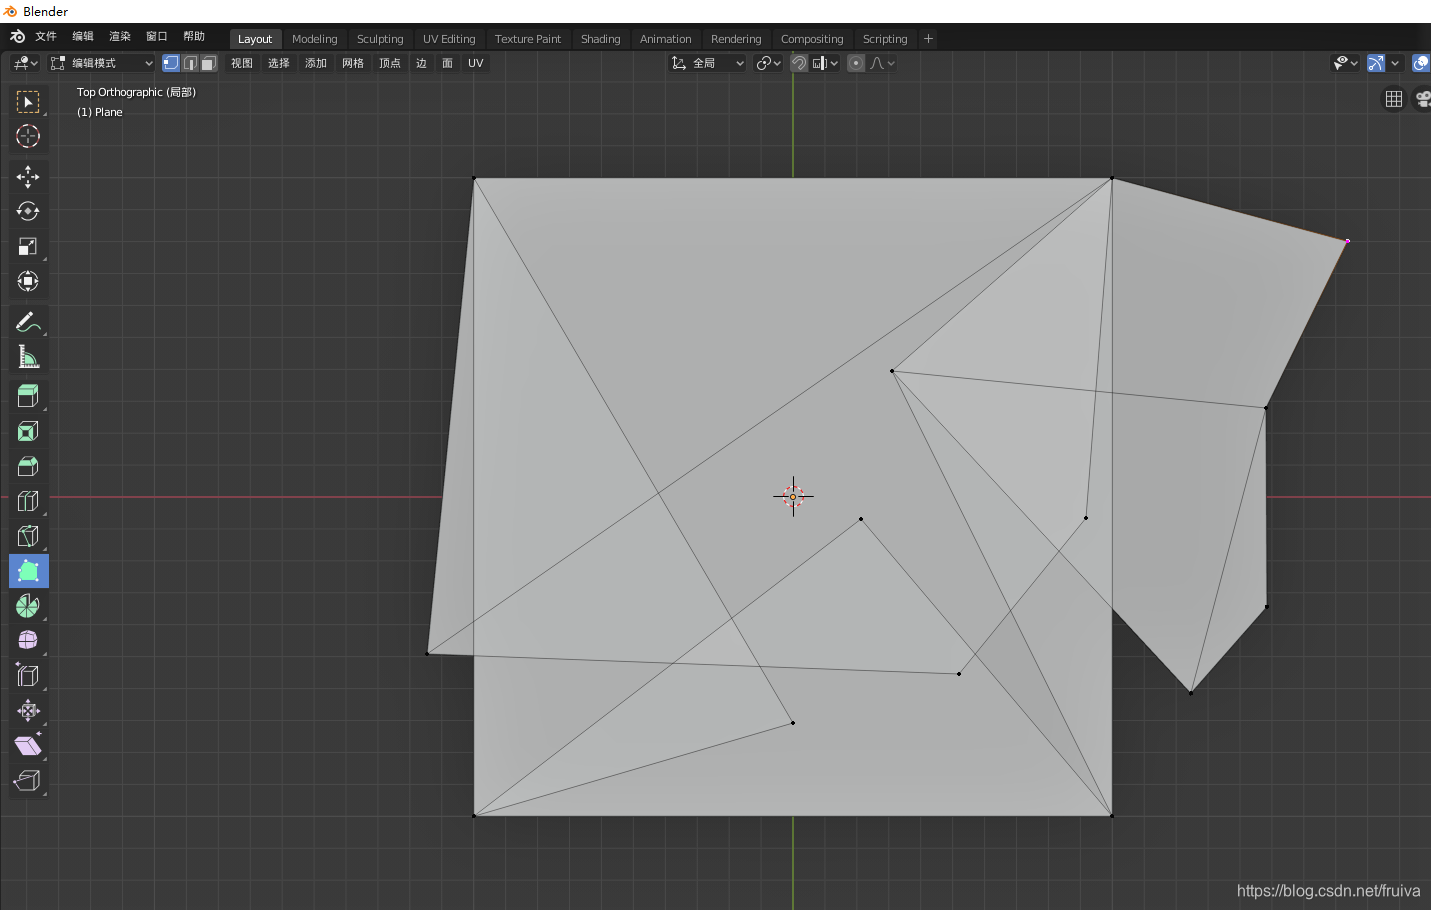Open the 文件 menu

(46, 36)
